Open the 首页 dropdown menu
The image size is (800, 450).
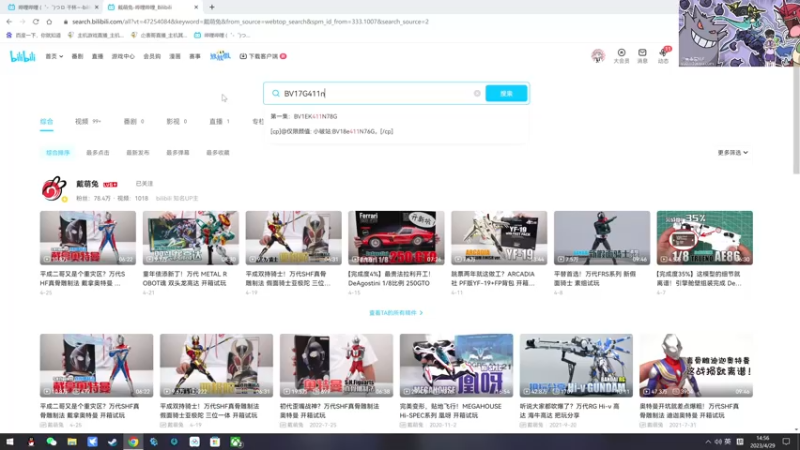54,56
